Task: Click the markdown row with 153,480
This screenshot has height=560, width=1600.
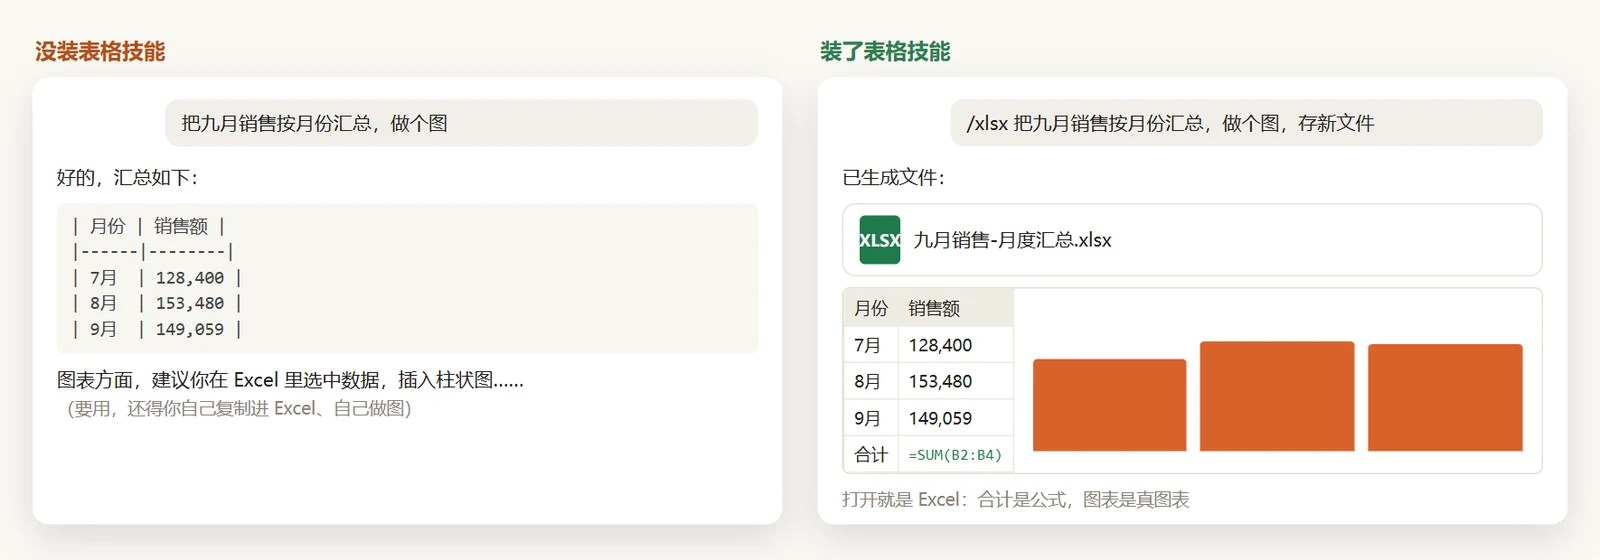Action: coord(157,303)
